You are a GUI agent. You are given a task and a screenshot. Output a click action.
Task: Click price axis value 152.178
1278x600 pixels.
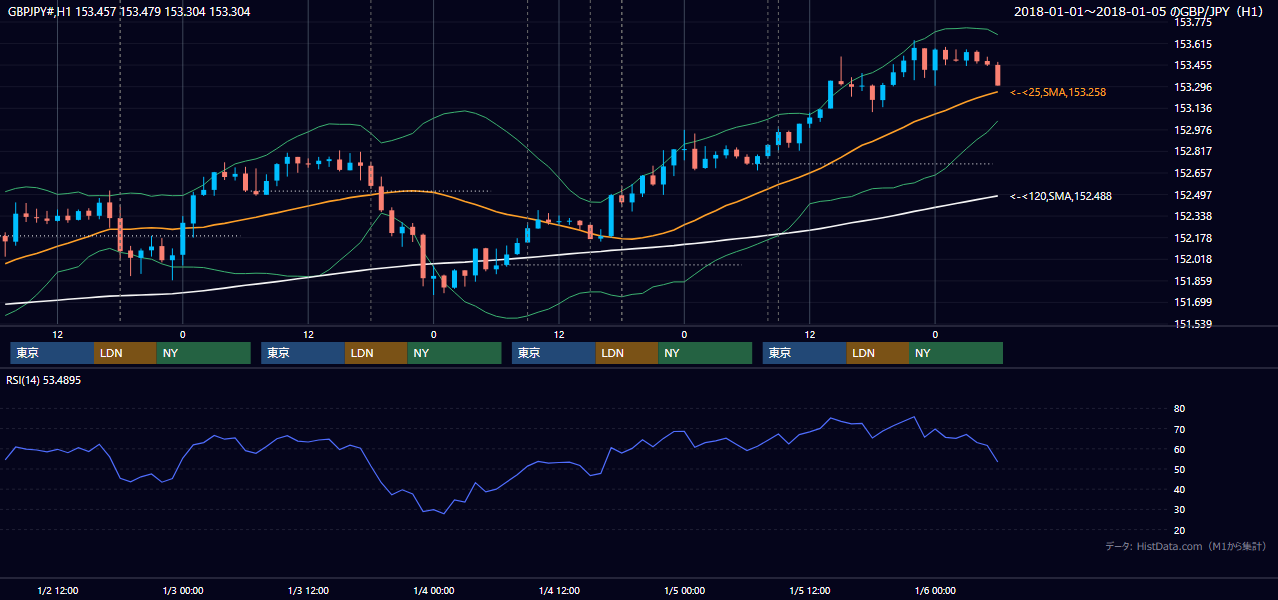[x=1193, y=238]
